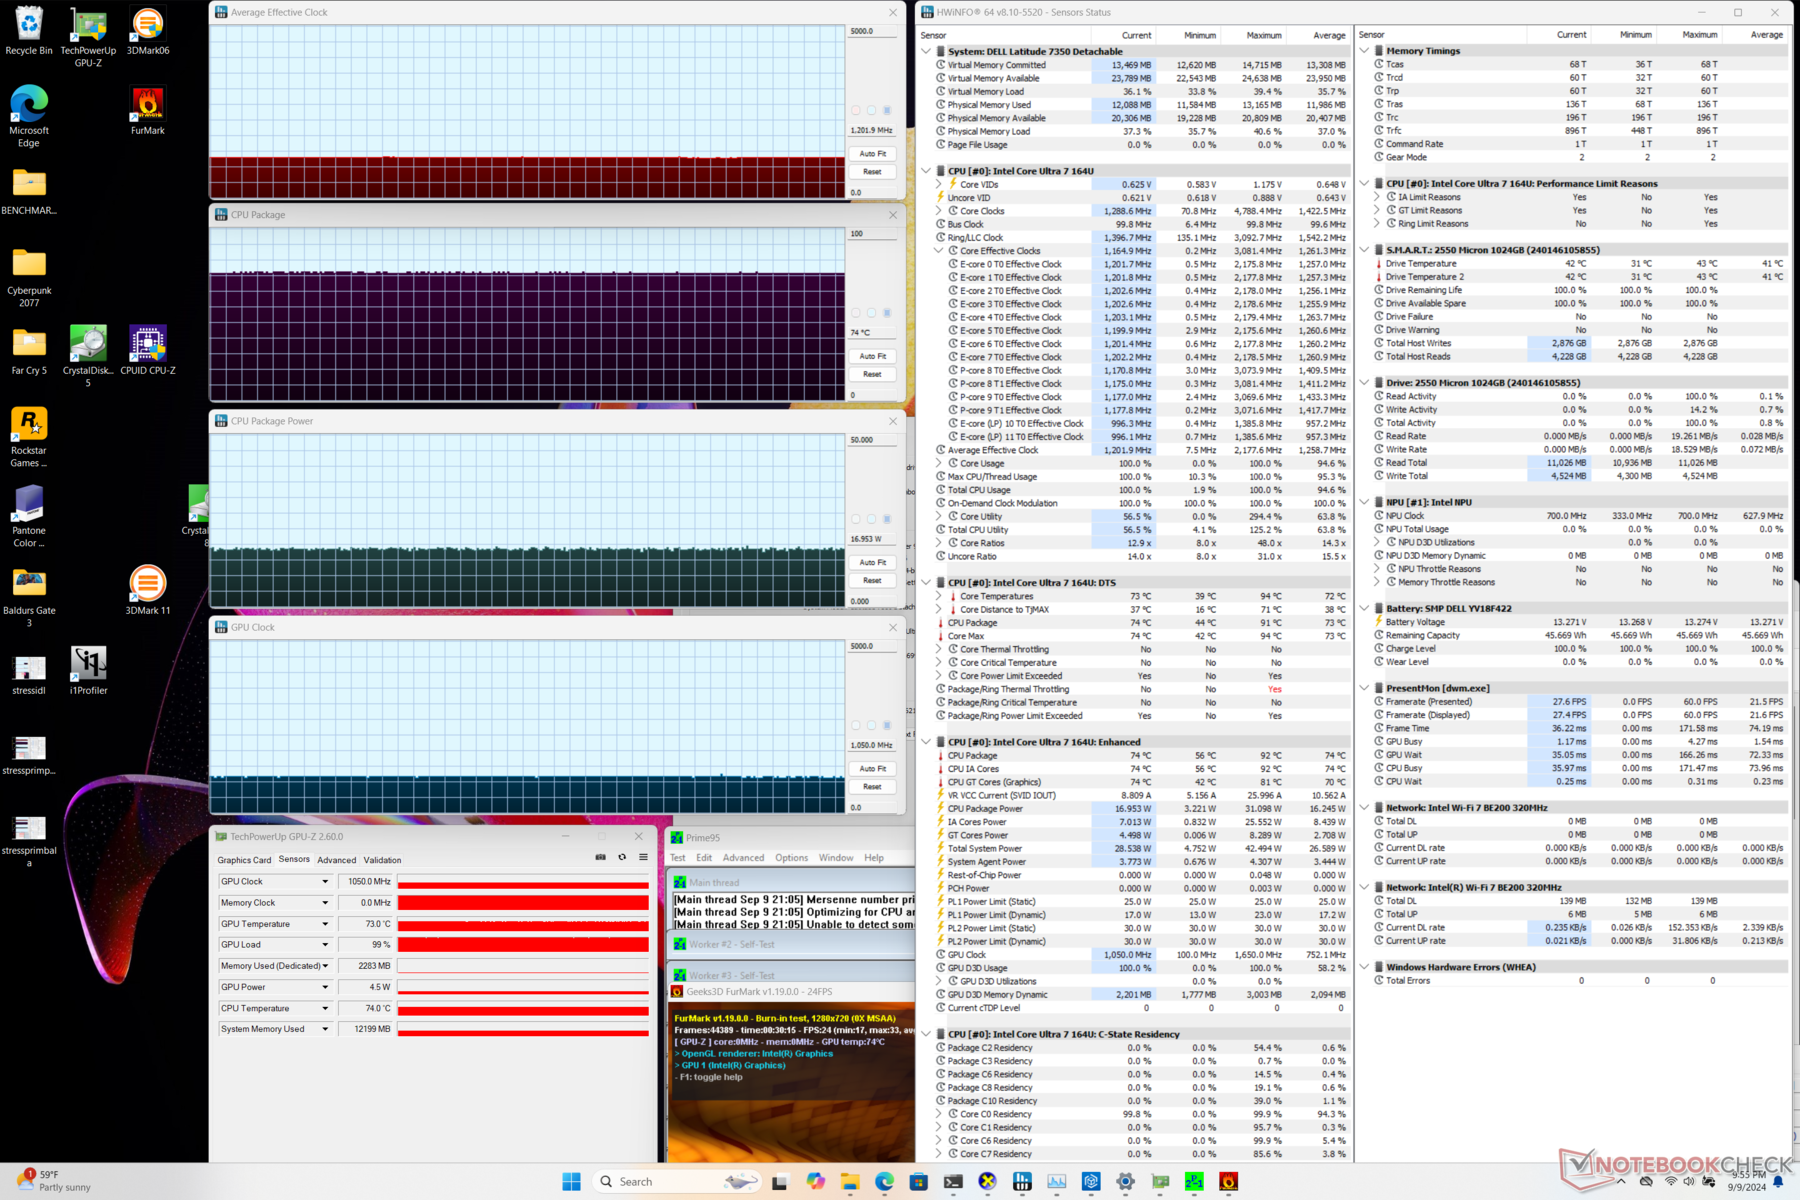This screenshot has height=1200, width=1800.
Task: Open Pantone Color desktop shortcut
Action: [29, 517]
